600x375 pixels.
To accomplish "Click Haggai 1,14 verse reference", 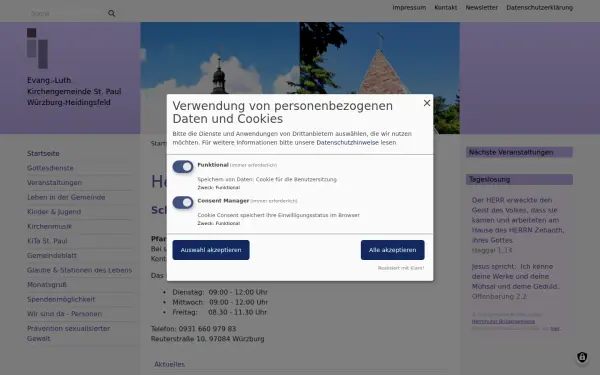I will [x=492, y=250].
